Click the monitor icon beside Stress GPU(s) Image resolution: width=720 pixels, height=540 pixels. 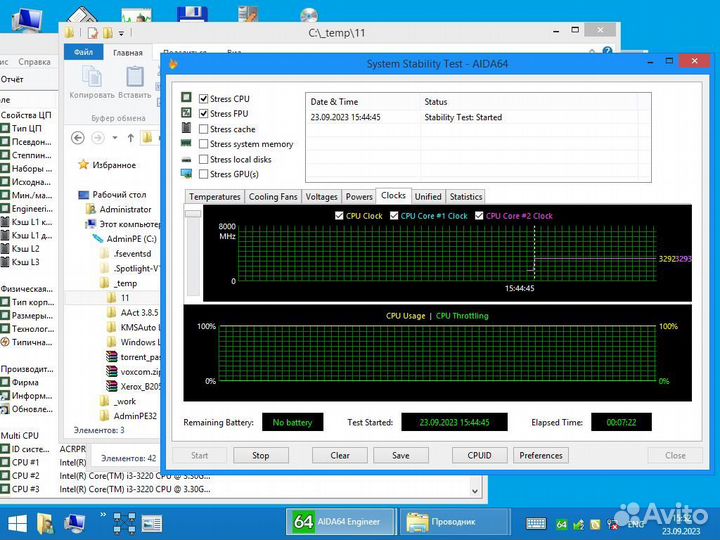click(x=186, y=174)
